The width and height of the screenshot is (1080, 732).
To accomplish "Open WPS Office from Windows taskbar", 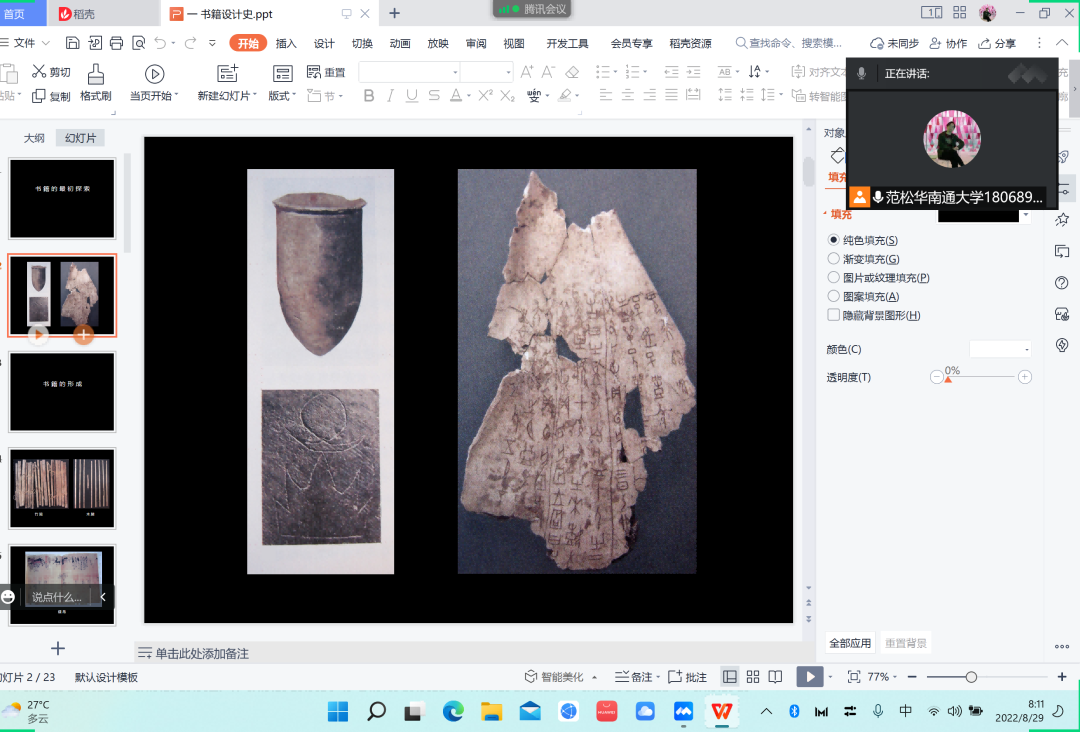I will point(721,711).
